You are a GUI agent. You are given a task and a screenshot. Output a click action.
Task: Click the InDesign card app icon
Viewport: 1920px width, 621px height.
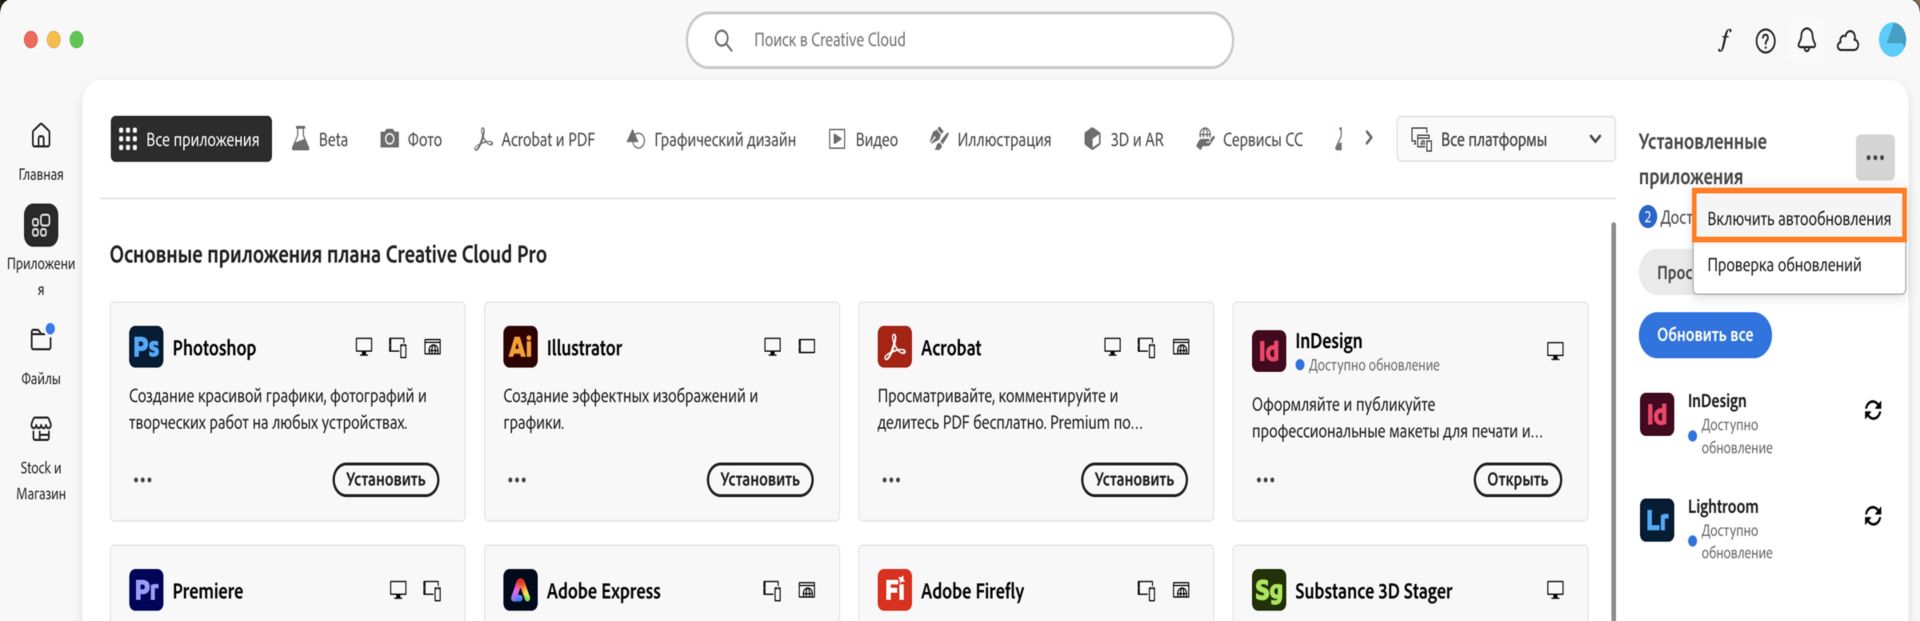1268,351
